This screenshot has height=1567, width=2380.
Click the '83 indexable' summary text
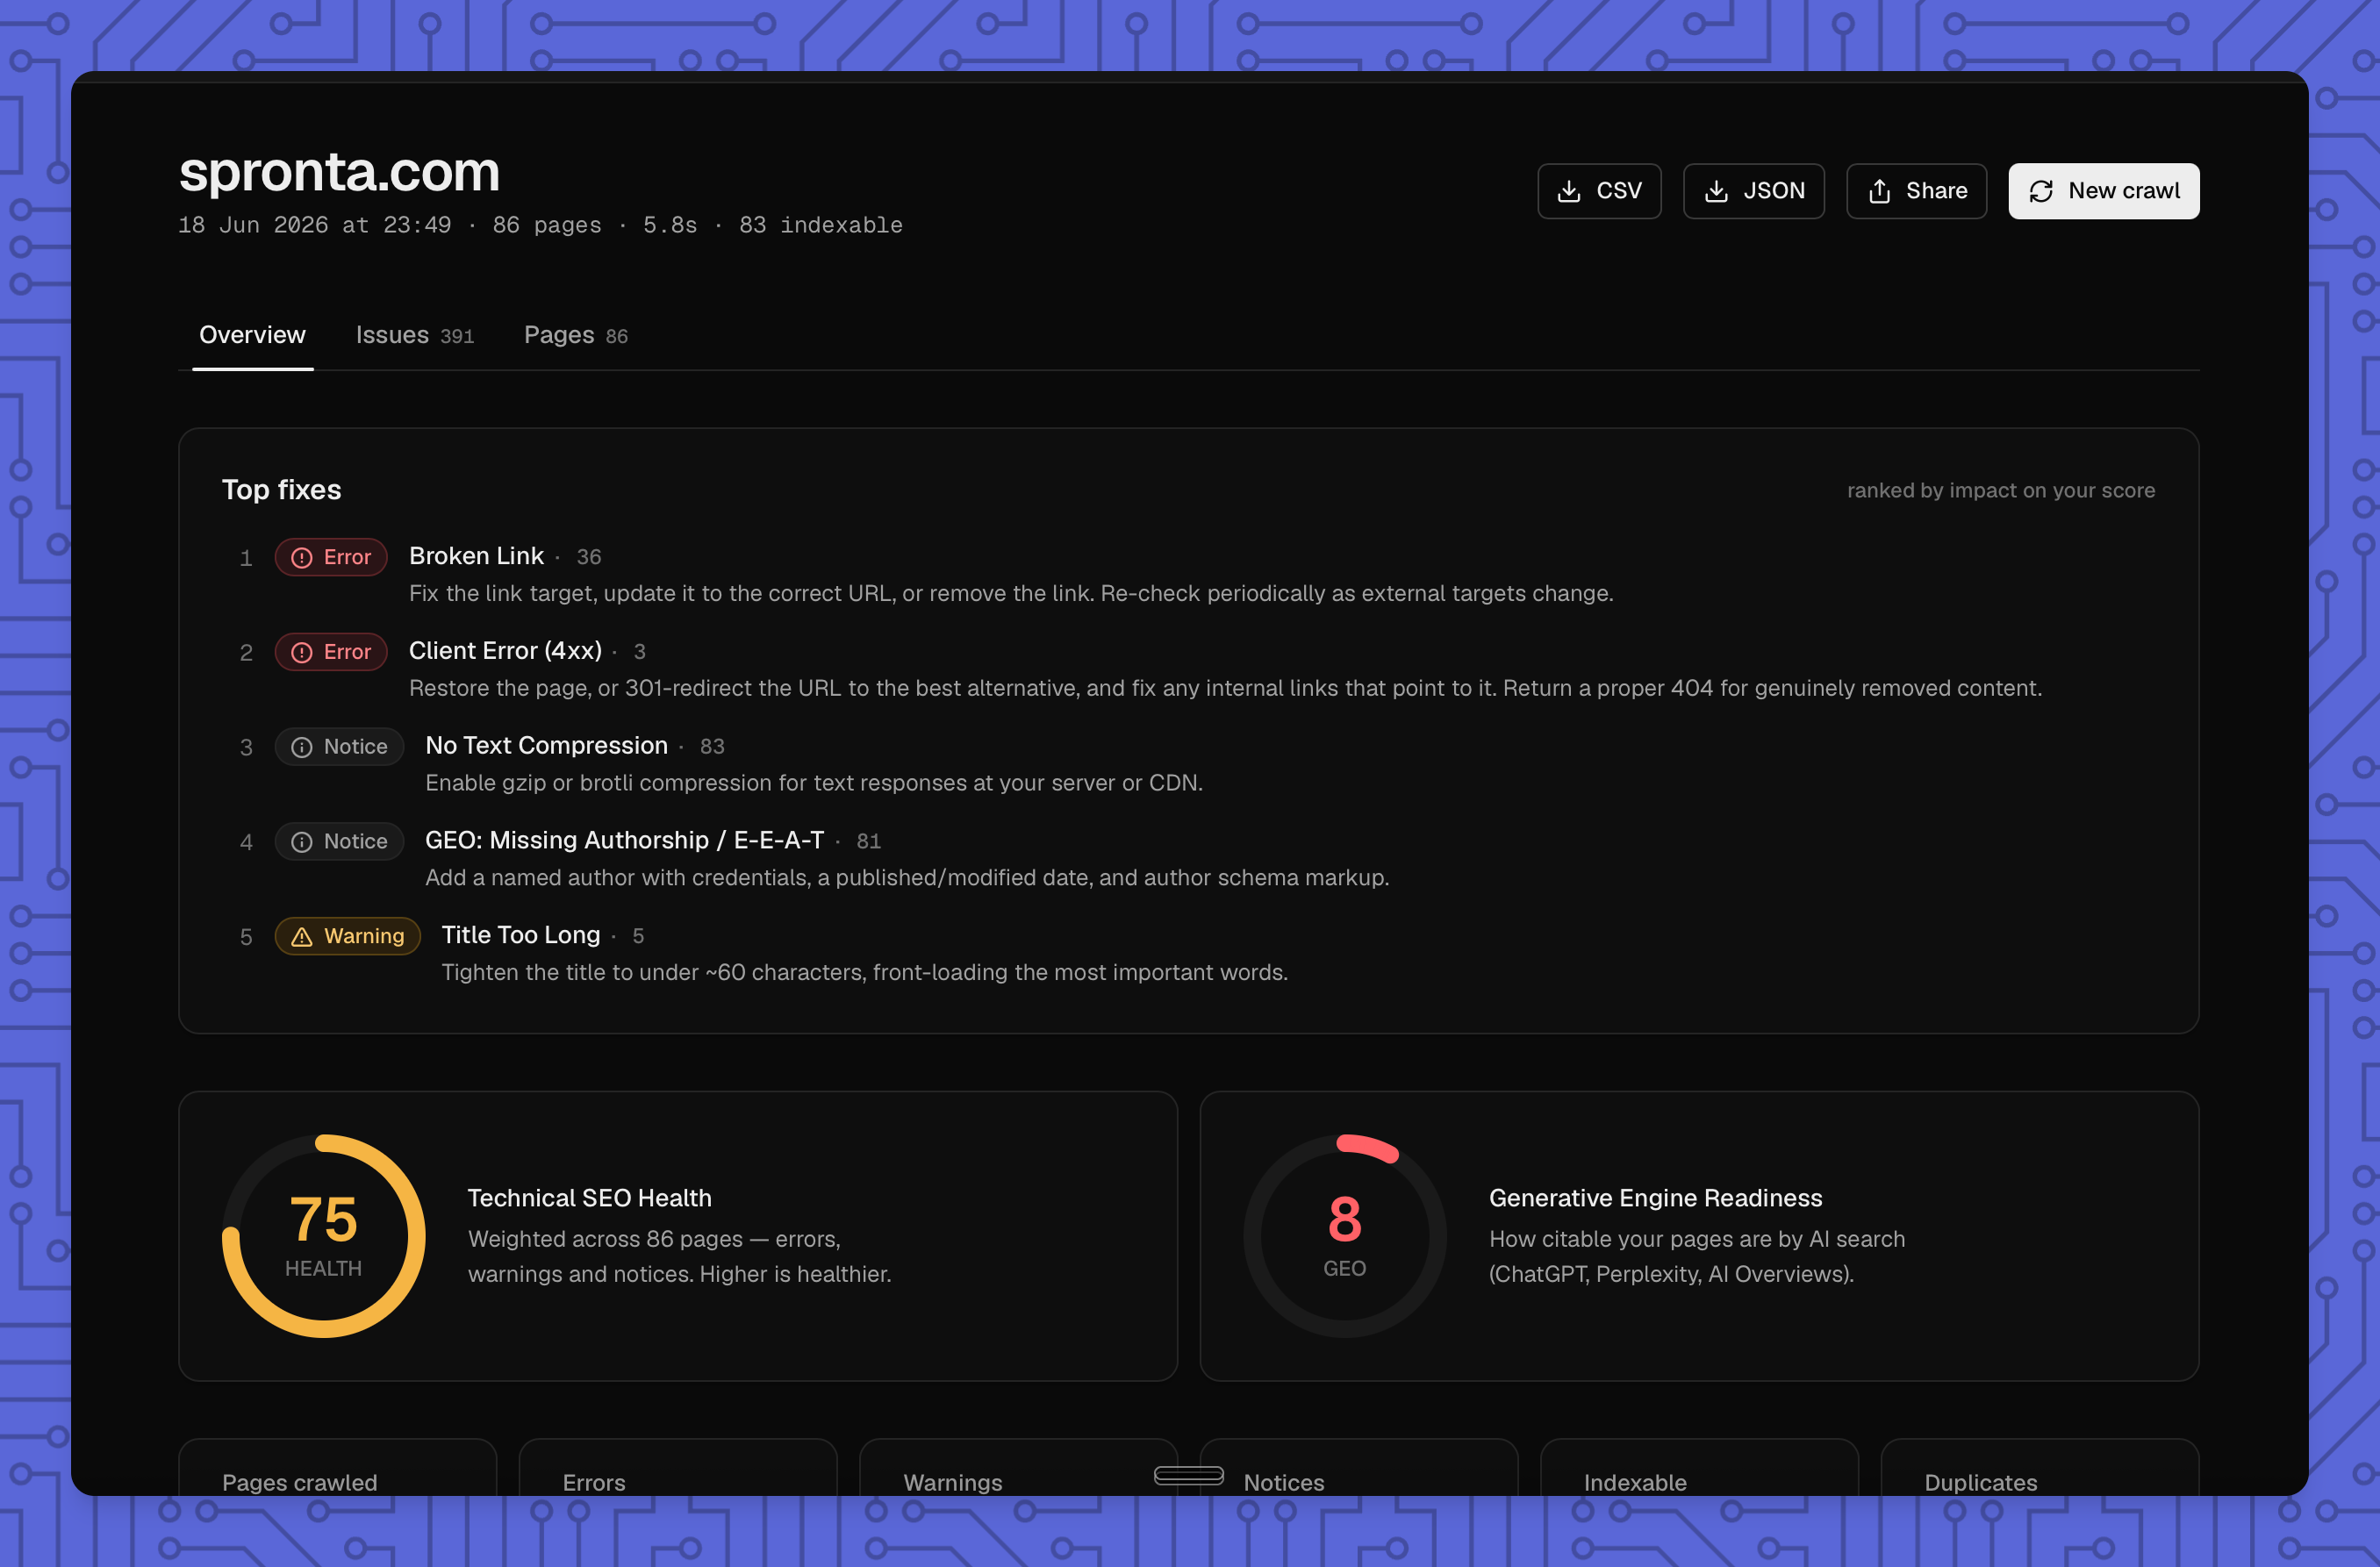[x=820, y=225]
